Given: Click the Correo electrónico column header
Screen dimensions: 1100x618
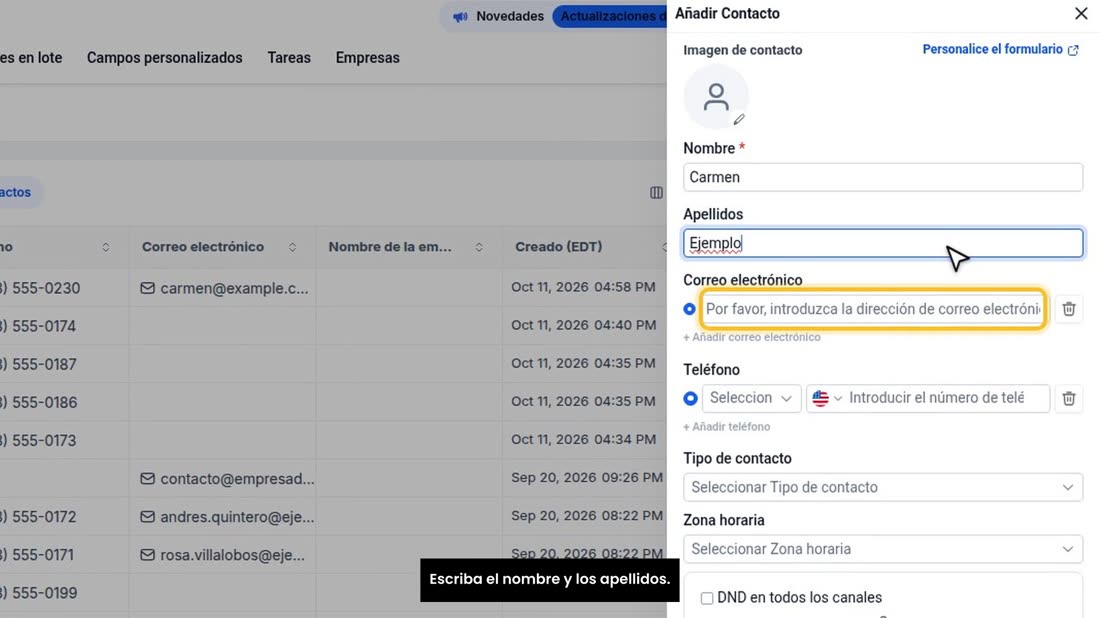Looking at the screenshot, I should click(x=203, y=247).
